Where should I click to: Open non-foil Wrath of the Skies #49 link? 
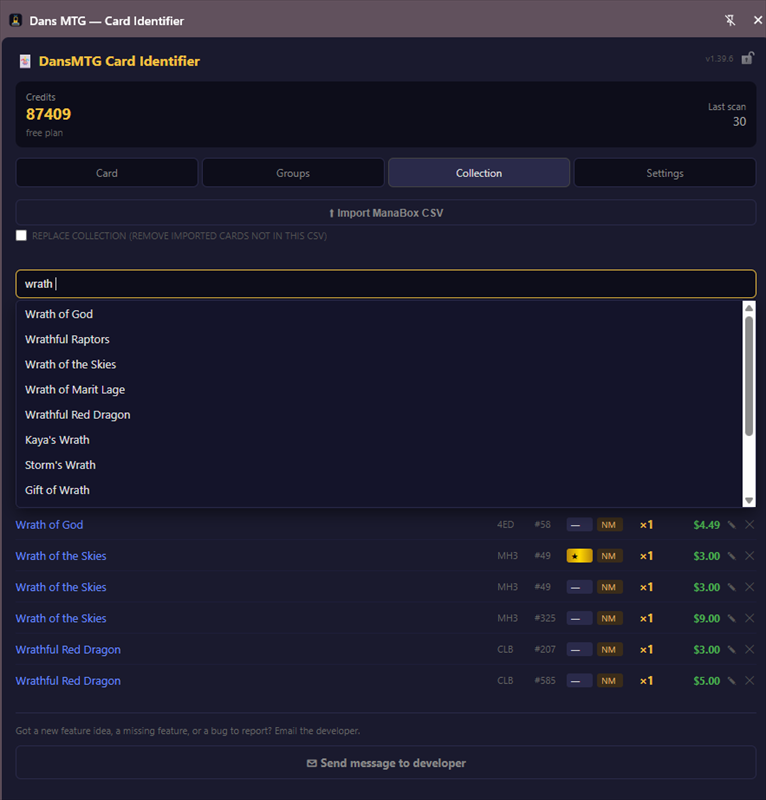point(61,587)
